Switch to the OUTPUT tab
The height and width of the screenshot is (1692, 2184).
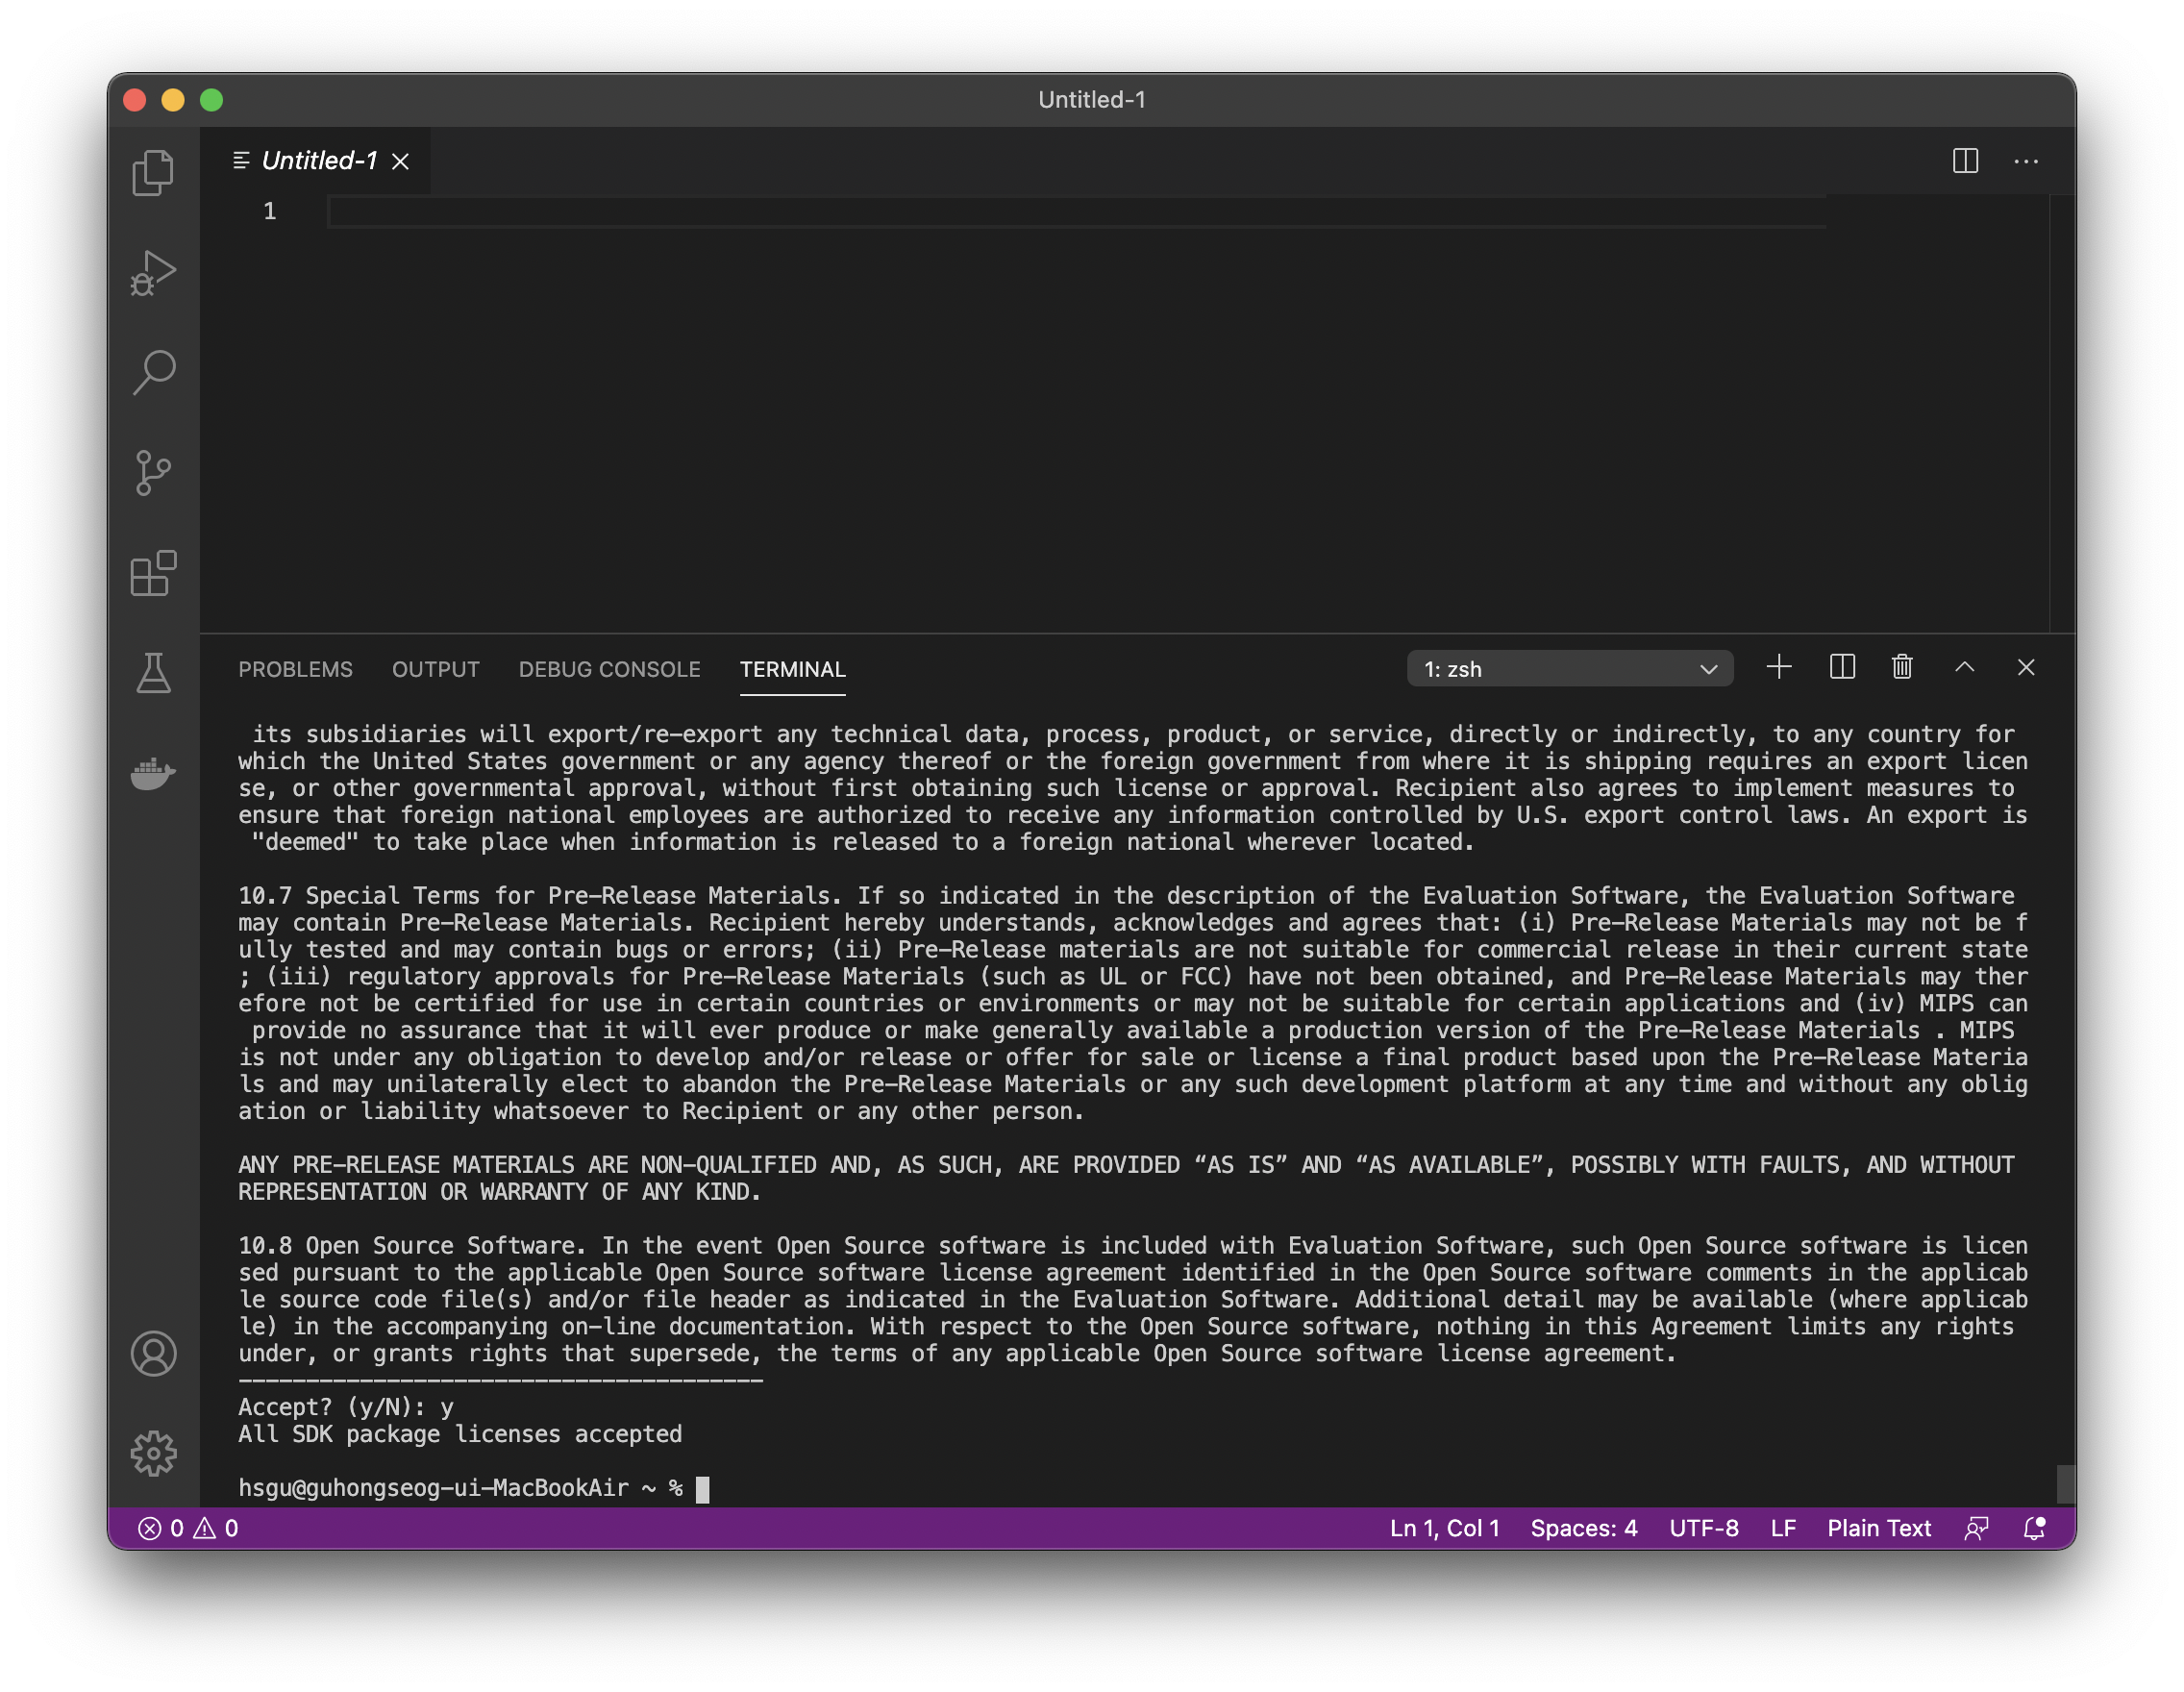point(435,669)
